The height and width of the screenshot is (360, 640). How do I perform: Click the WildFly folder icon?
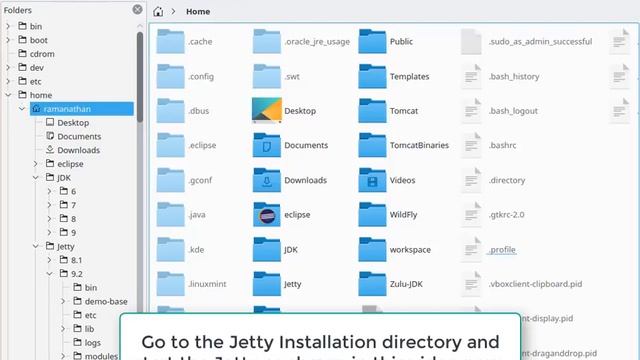pos(372,214)
